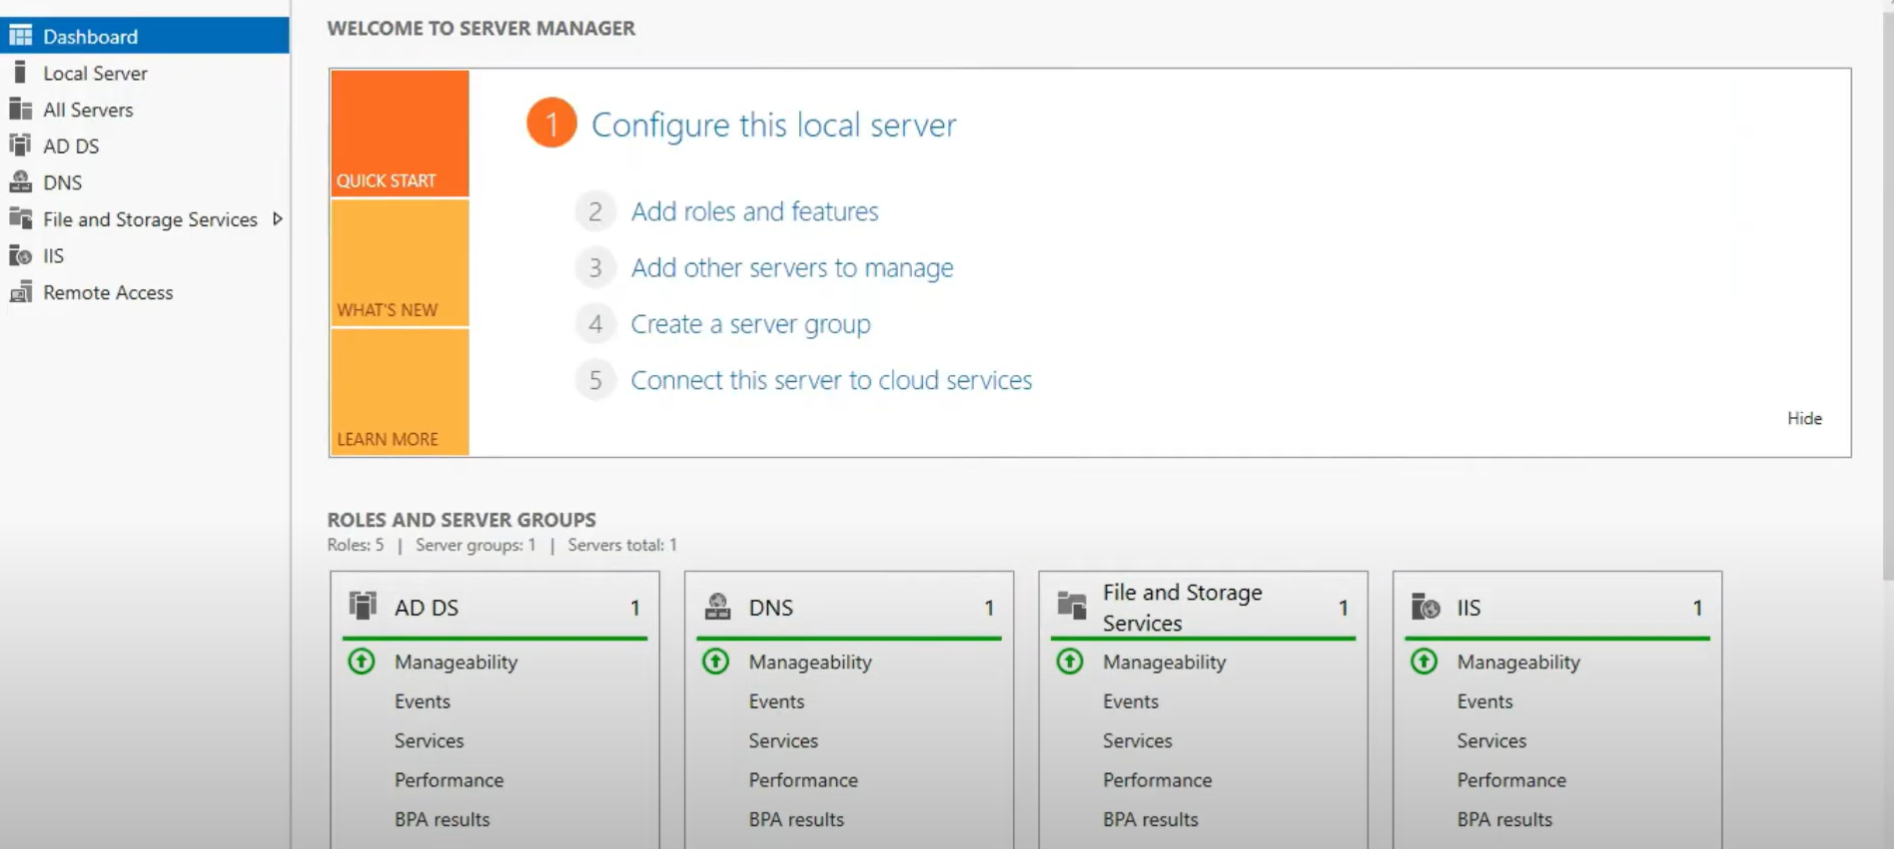
Task: Click Manageability text in AD DS tile
Action: click(x=456, y=662)
